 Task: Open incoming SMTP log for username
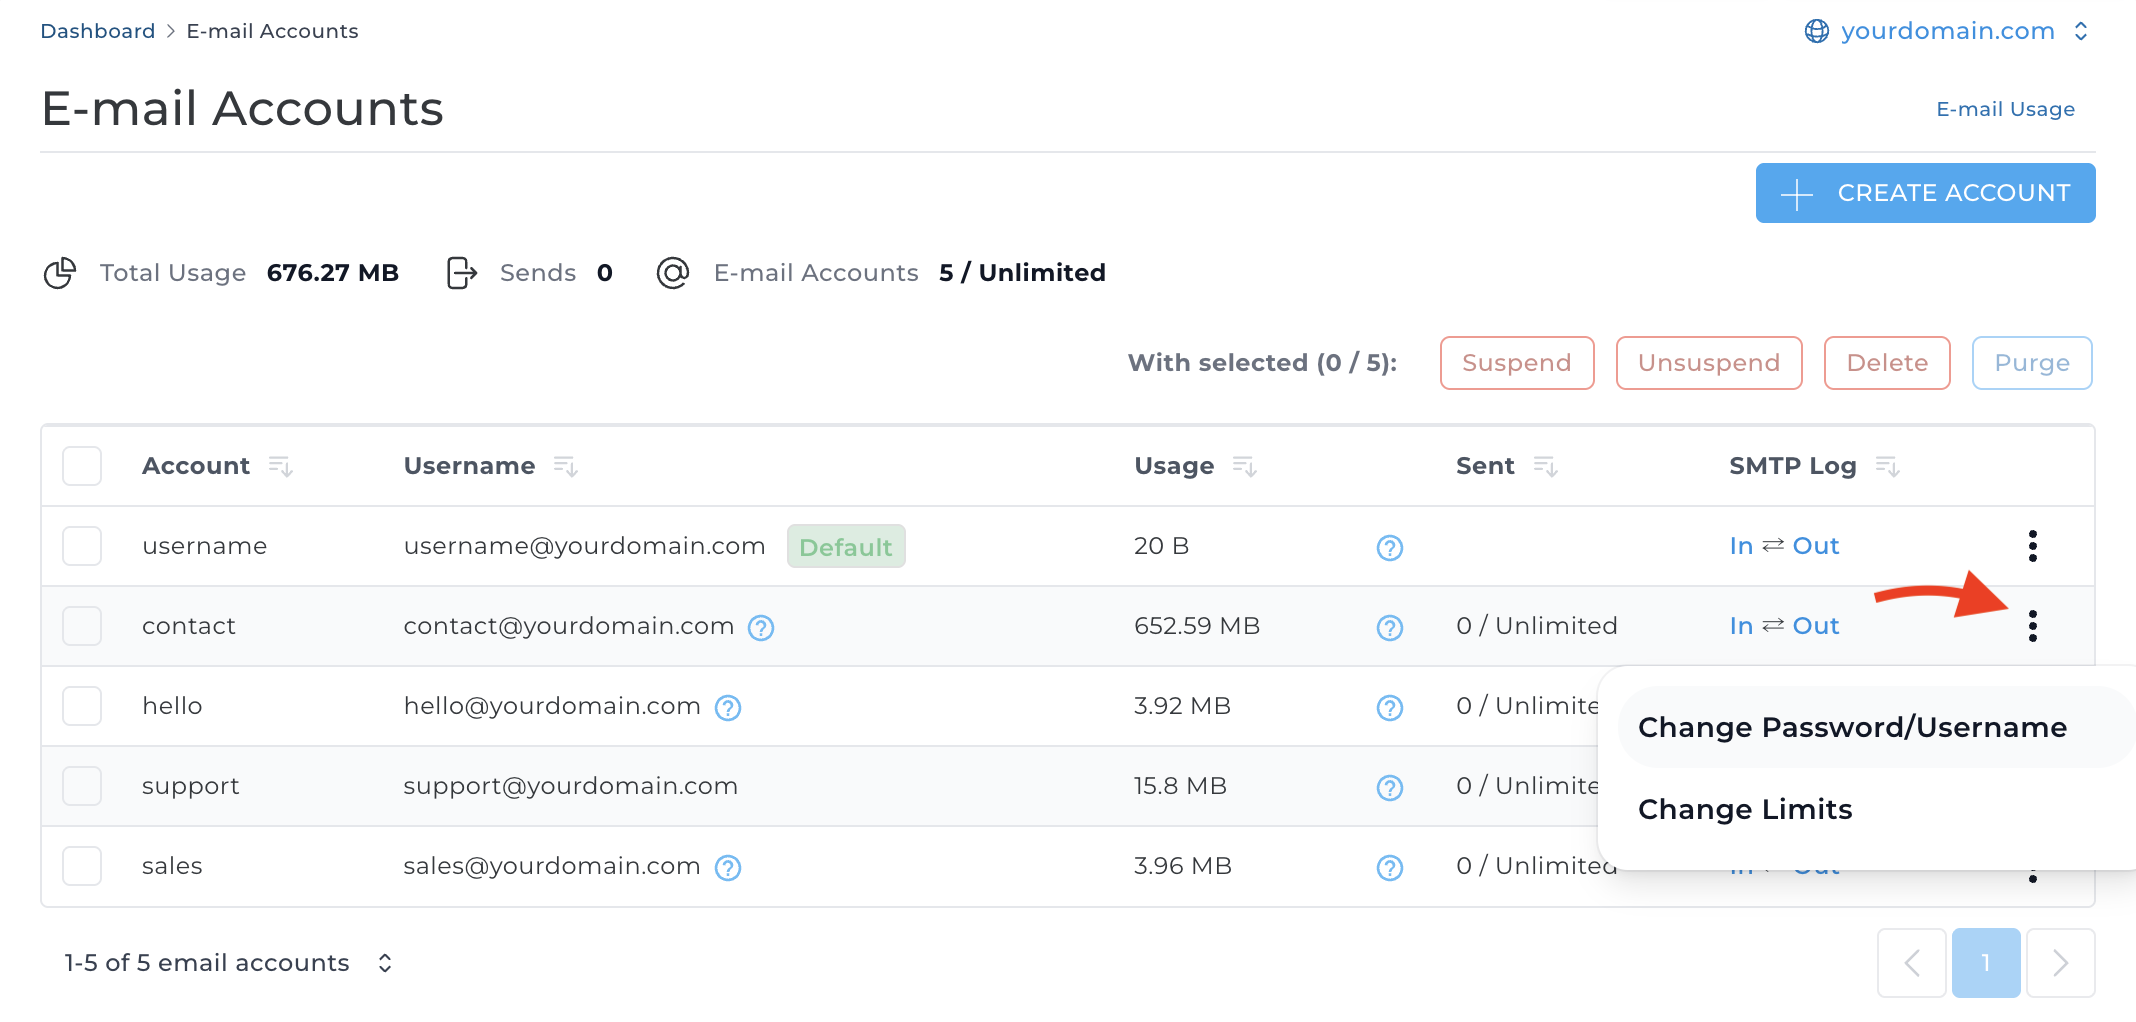(x=1741, y=546)
